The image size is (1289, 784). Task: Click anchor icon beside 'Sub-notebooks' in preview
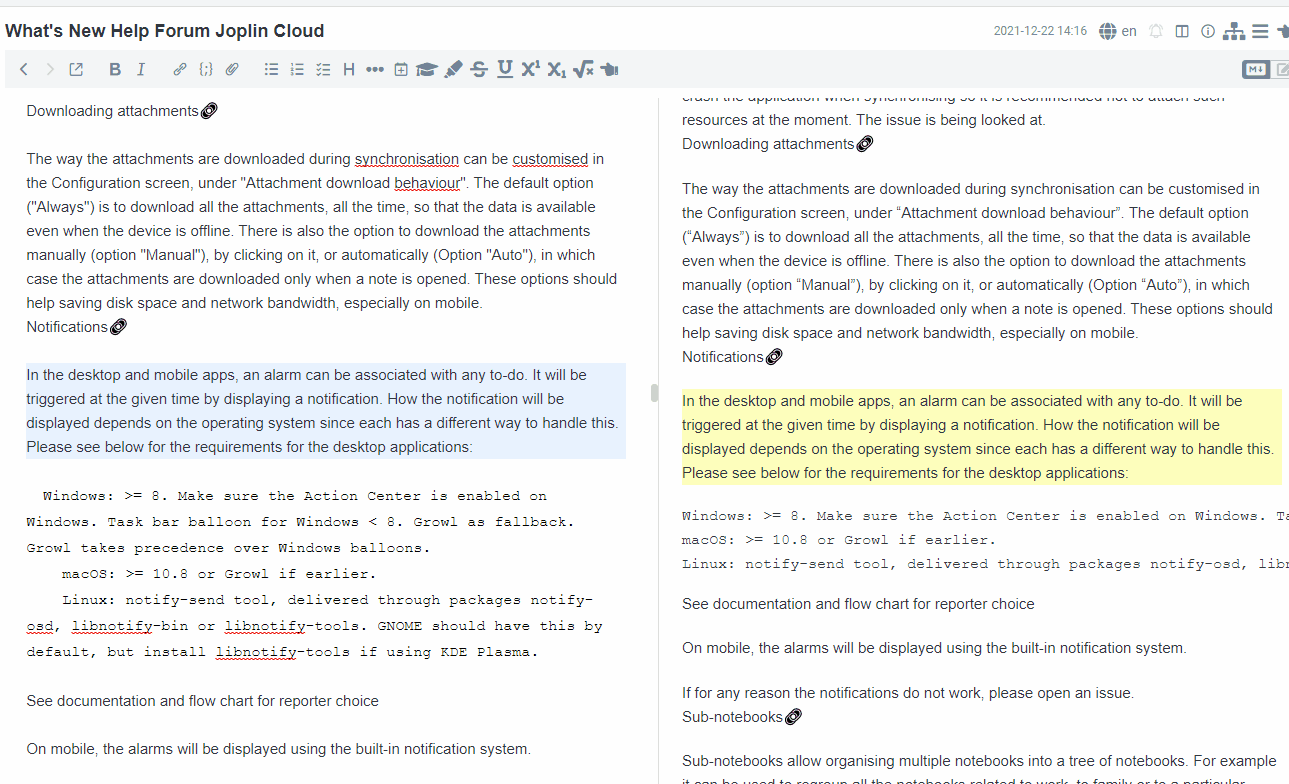tap(794, 717)
